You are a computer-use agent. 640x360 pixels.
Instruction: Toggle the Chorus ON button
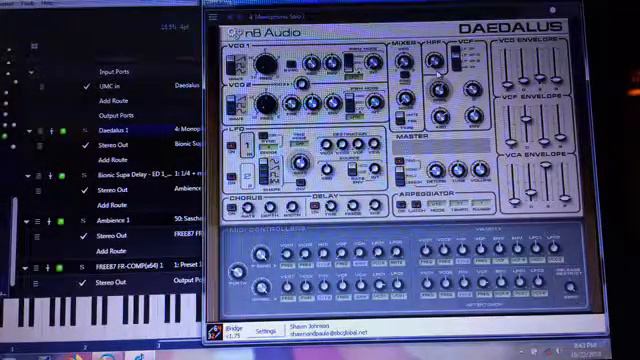coord(231,207)
